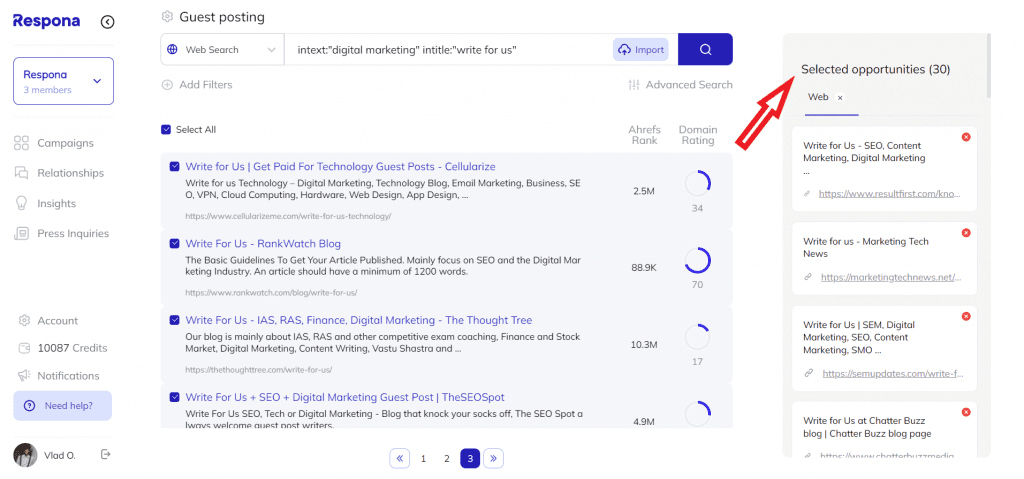Viewport: 1024px width, 479px height.
Task: Open resultfirst.com link in opportunity card
Action: (890, 194)
